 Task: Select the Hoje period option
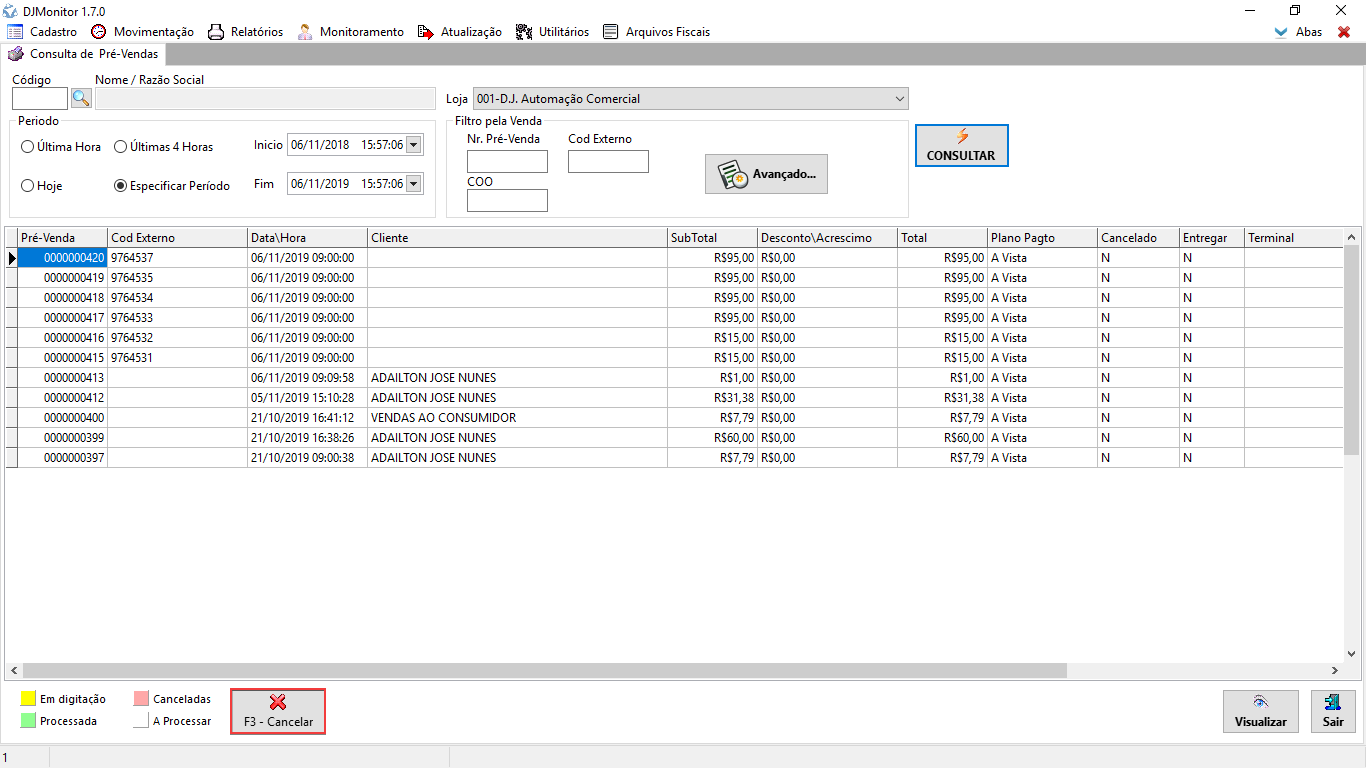pyautogui.click(x=28, y=186)
